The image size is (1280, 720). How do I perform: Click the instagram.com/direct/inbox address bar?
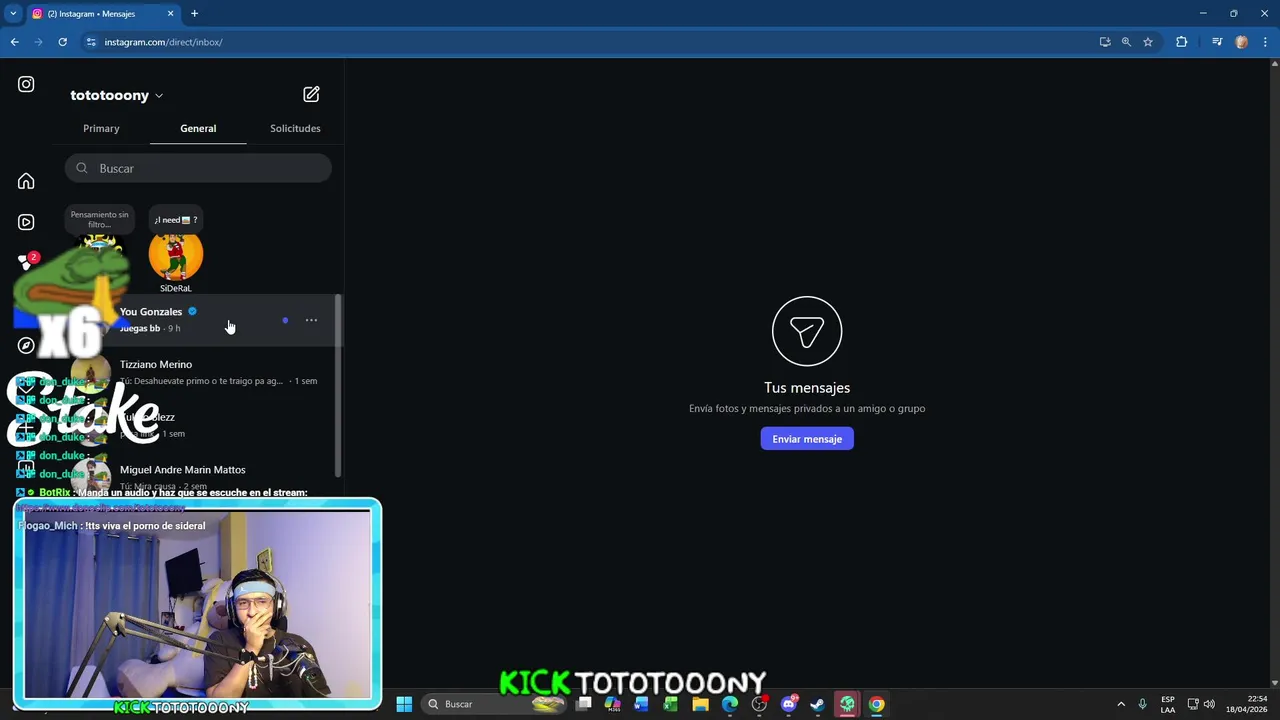(162, 42)
